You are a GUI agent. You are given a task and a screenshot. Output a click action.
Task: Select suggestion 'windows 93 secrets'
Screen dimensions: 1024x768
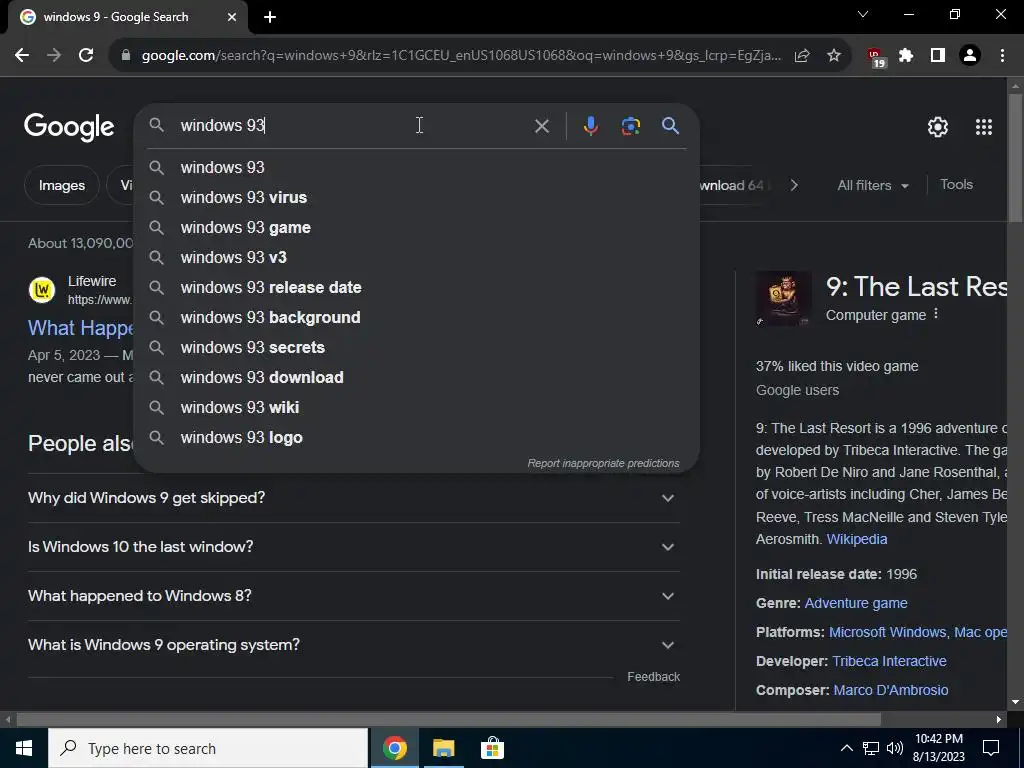pyautogui.click(x=417, y=347)
